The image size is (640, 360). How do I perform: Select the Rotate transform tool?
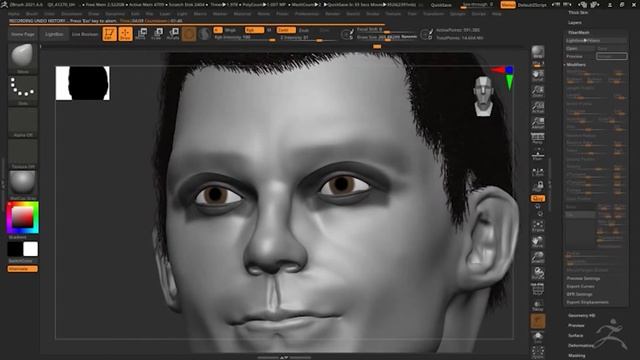pos(173,34)
